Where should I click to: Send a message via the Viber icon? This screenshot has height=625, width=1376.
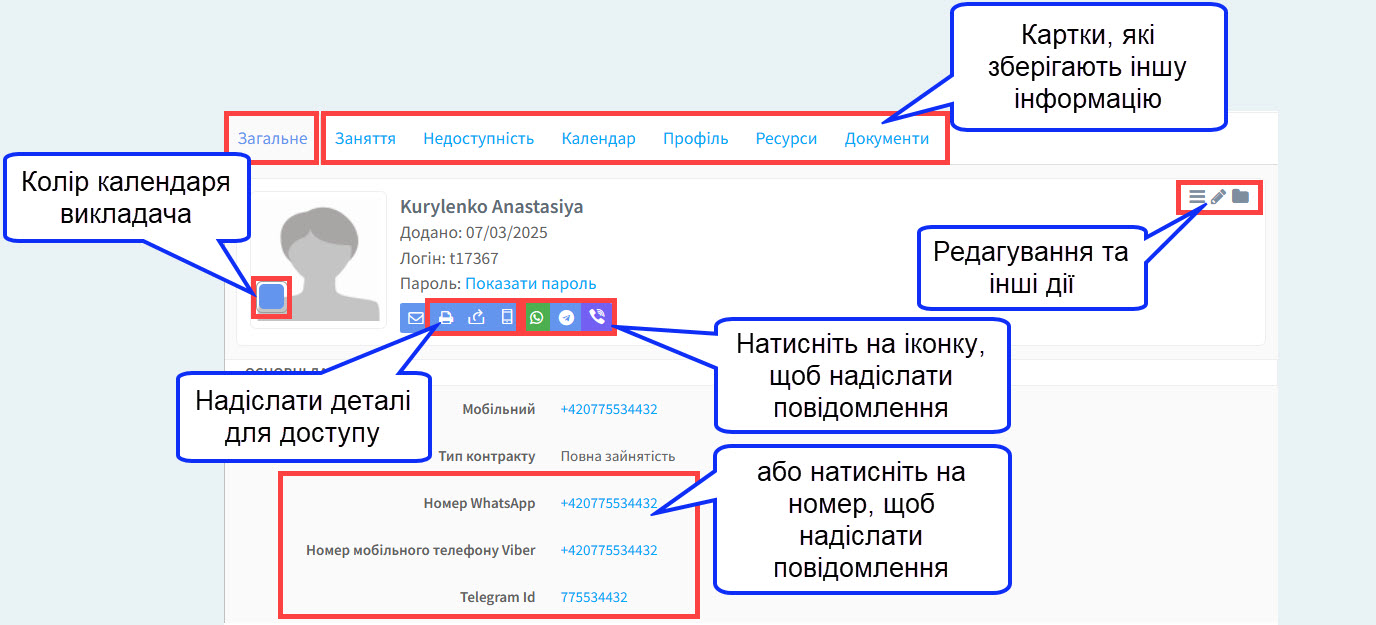click(x=597, y=318)
